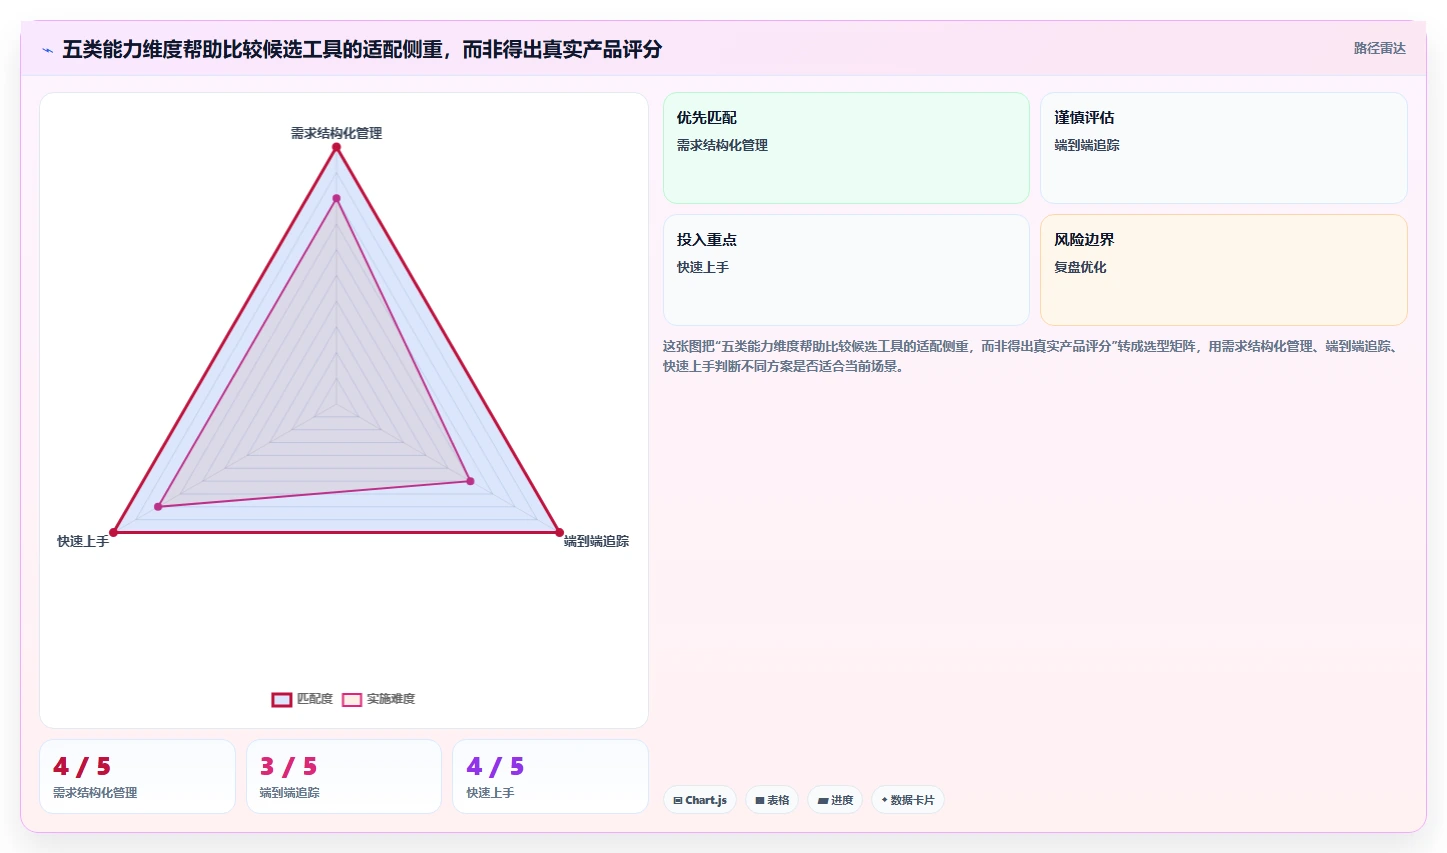This screenshot has height=853, width=1447.
Task: Click 需求结构化管理 text in 优先匹配 card
Action: [x=722, y=145]
